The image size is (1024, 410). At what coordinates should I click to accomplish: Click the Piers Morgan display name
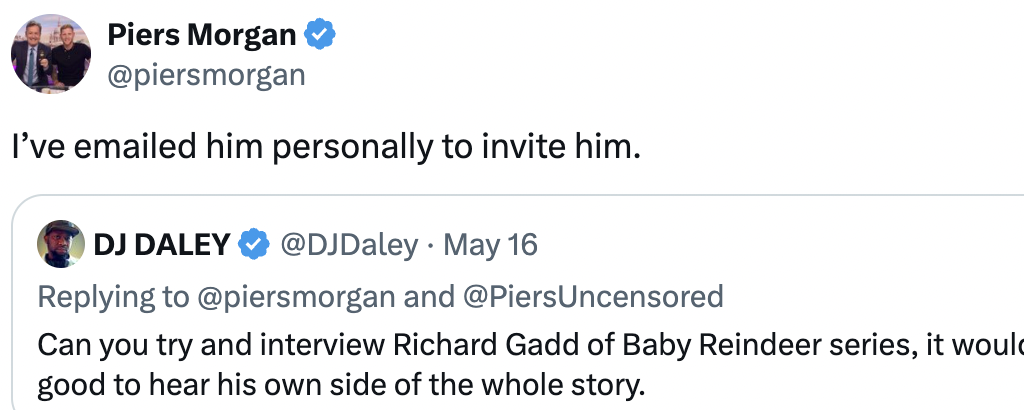[x=201, y=36]
